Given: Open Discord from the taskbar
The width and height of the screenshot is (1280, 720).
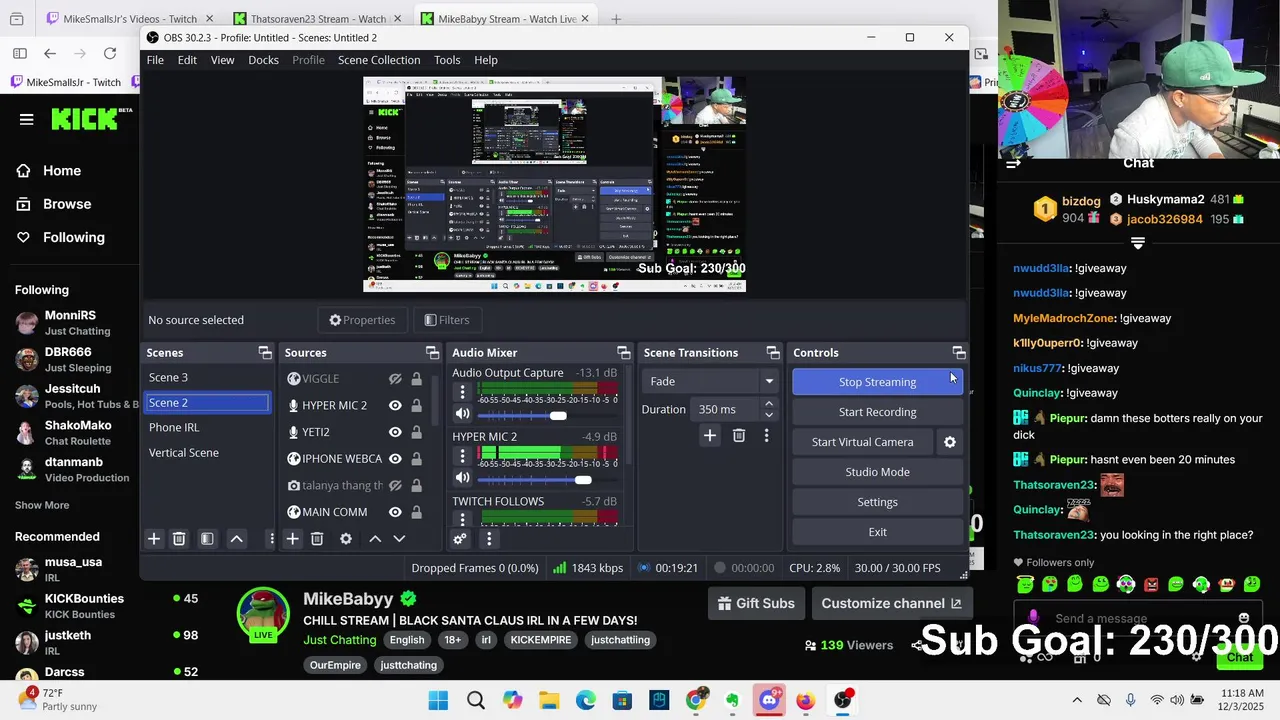Looking at the screenshot, I should (769, 700).
